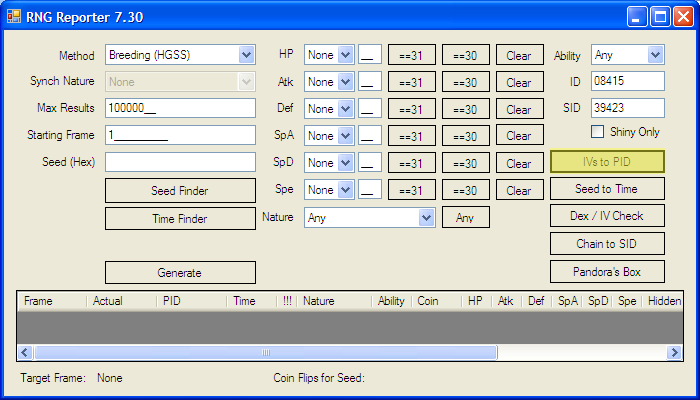Screen dimensions: 700x400
Task: Clear the SpD IV filter
Action: [519, 163]
